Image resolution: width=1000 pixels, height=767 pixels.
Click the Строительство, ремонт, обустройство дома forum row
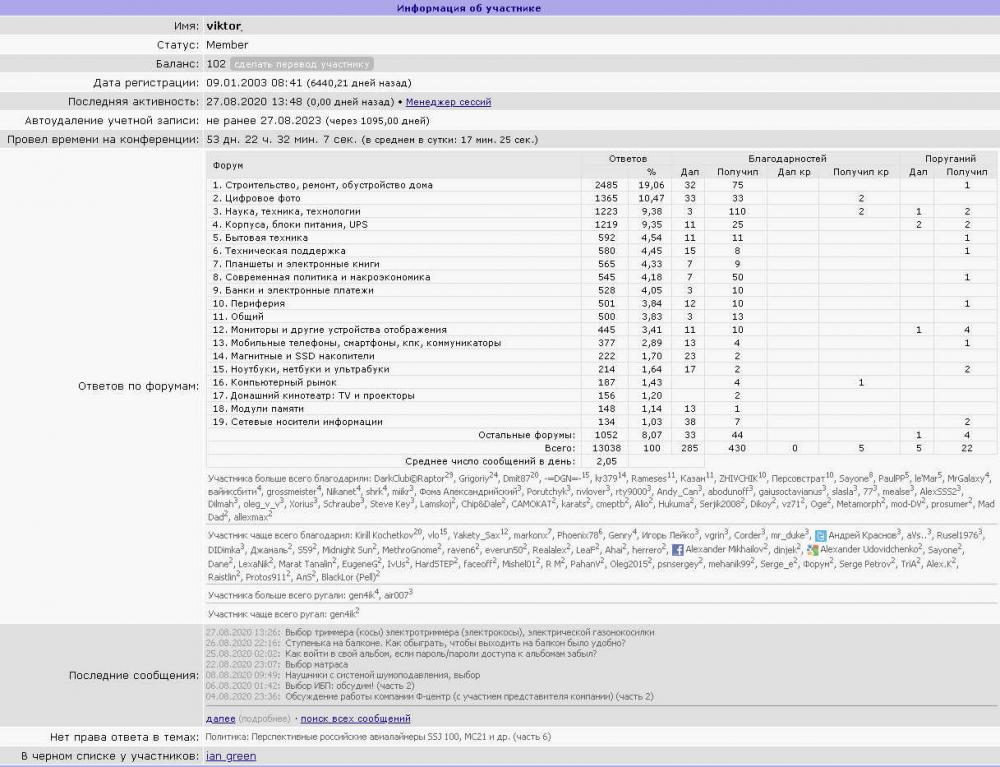[600, 185]
